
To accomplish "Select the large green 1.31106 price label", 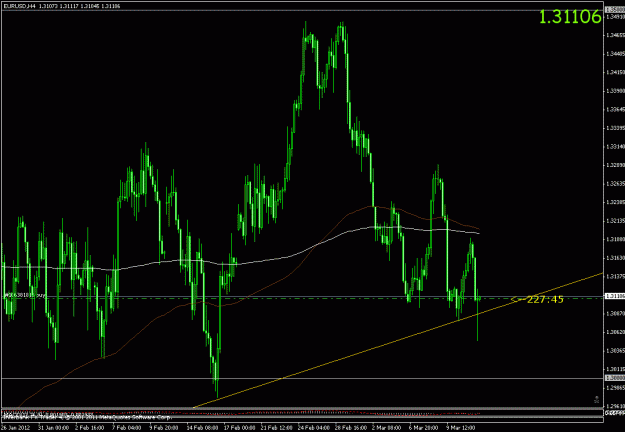I will 570,17.
